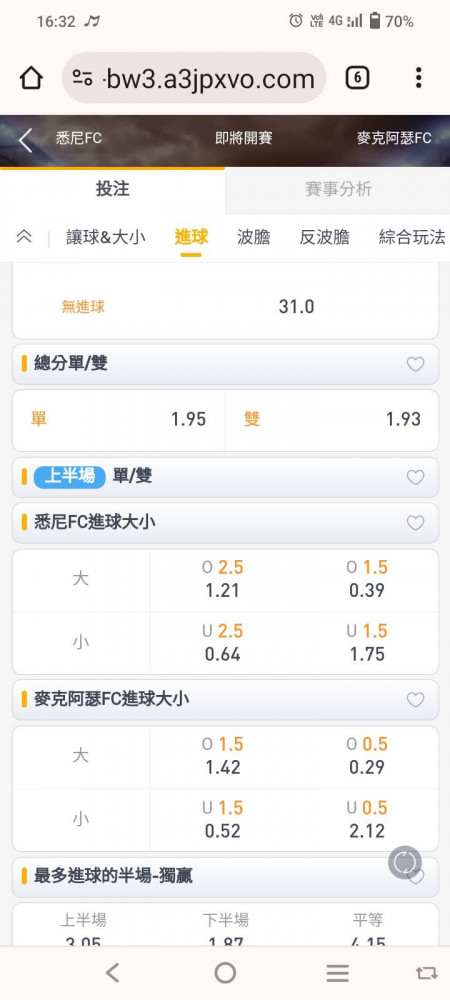450x1000 pixels.
Task: Open the browser three-dot menu
Action: [x=418, y=78]
